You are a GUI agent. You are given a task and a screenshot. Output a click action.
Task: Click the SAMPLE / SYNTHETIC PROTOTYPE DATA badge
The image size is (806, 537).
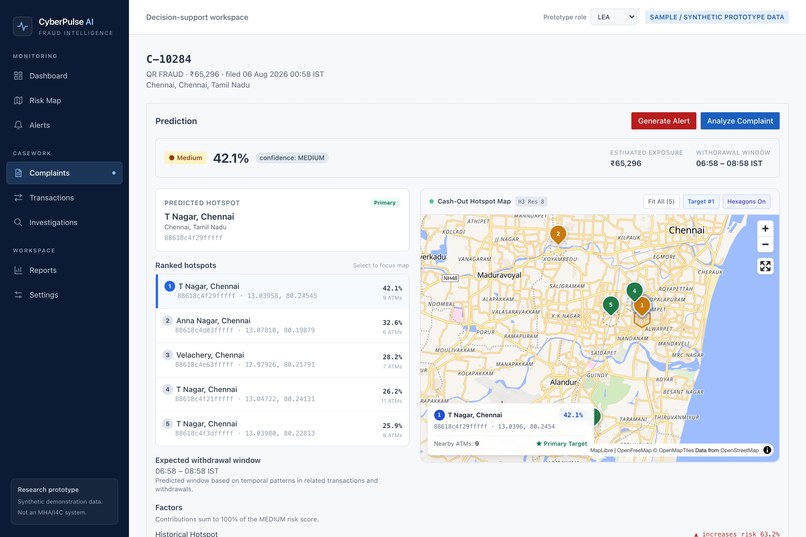[717, 17]
